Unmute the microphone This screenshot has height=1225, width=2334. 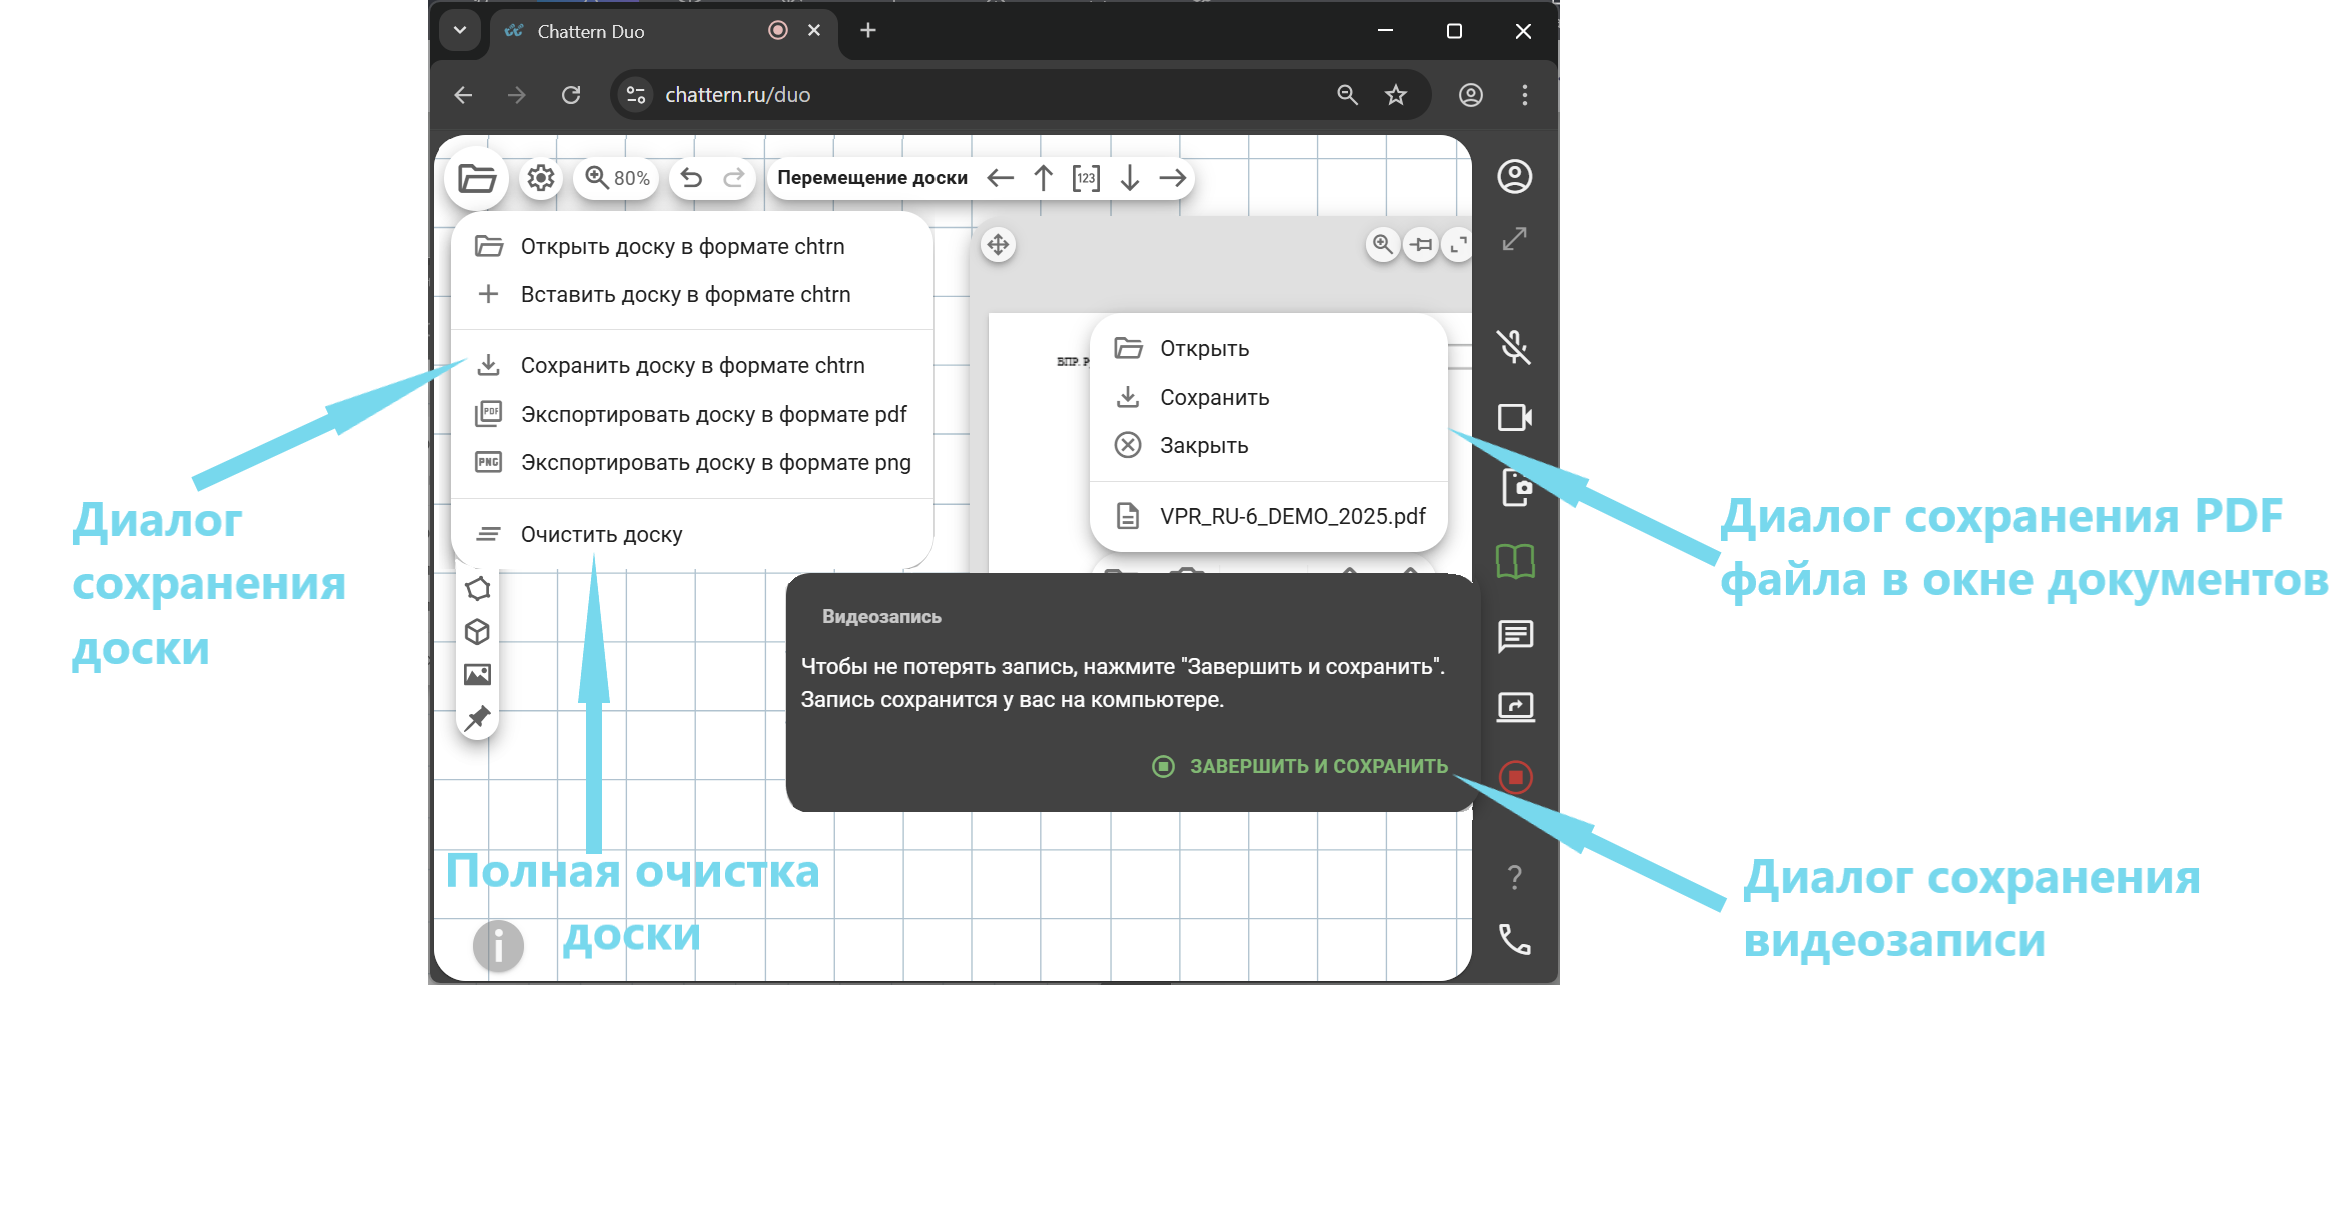pyautogui.click(x=1514, y=347)
